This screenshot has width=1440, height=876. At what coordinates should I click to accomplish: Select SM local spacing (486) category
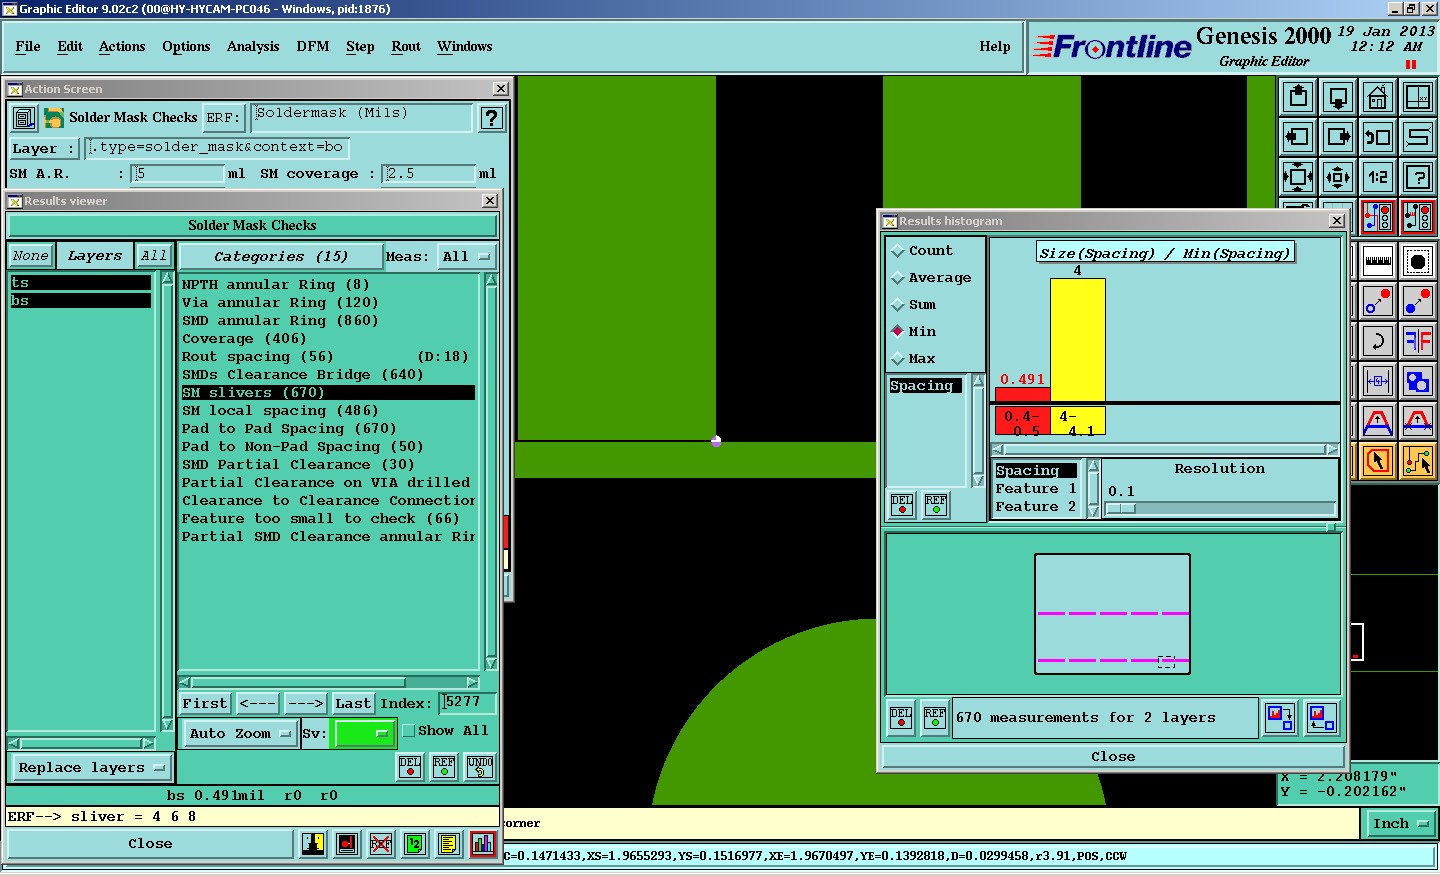coord(280,411)
